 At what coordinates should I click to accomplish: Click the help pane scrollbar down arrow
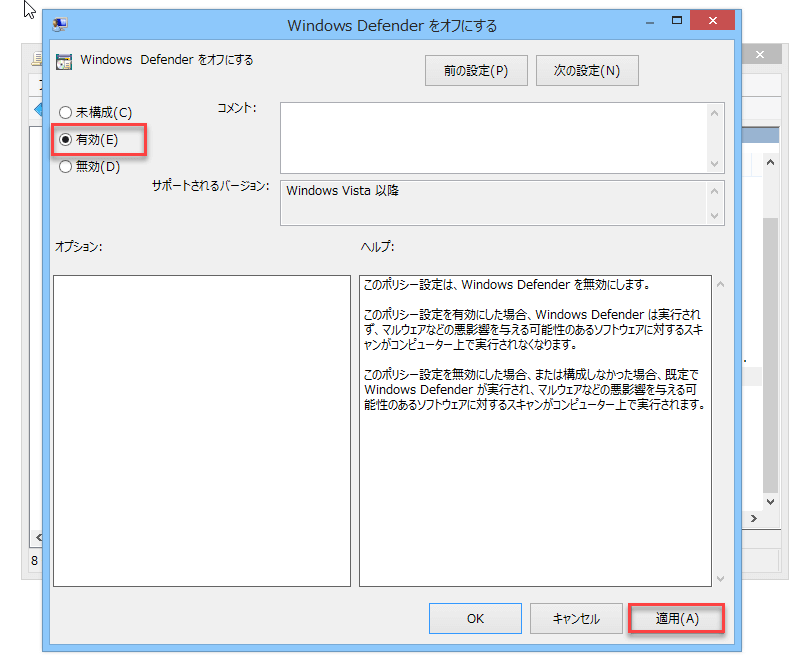pyautogui.click(x=720, y=579)
